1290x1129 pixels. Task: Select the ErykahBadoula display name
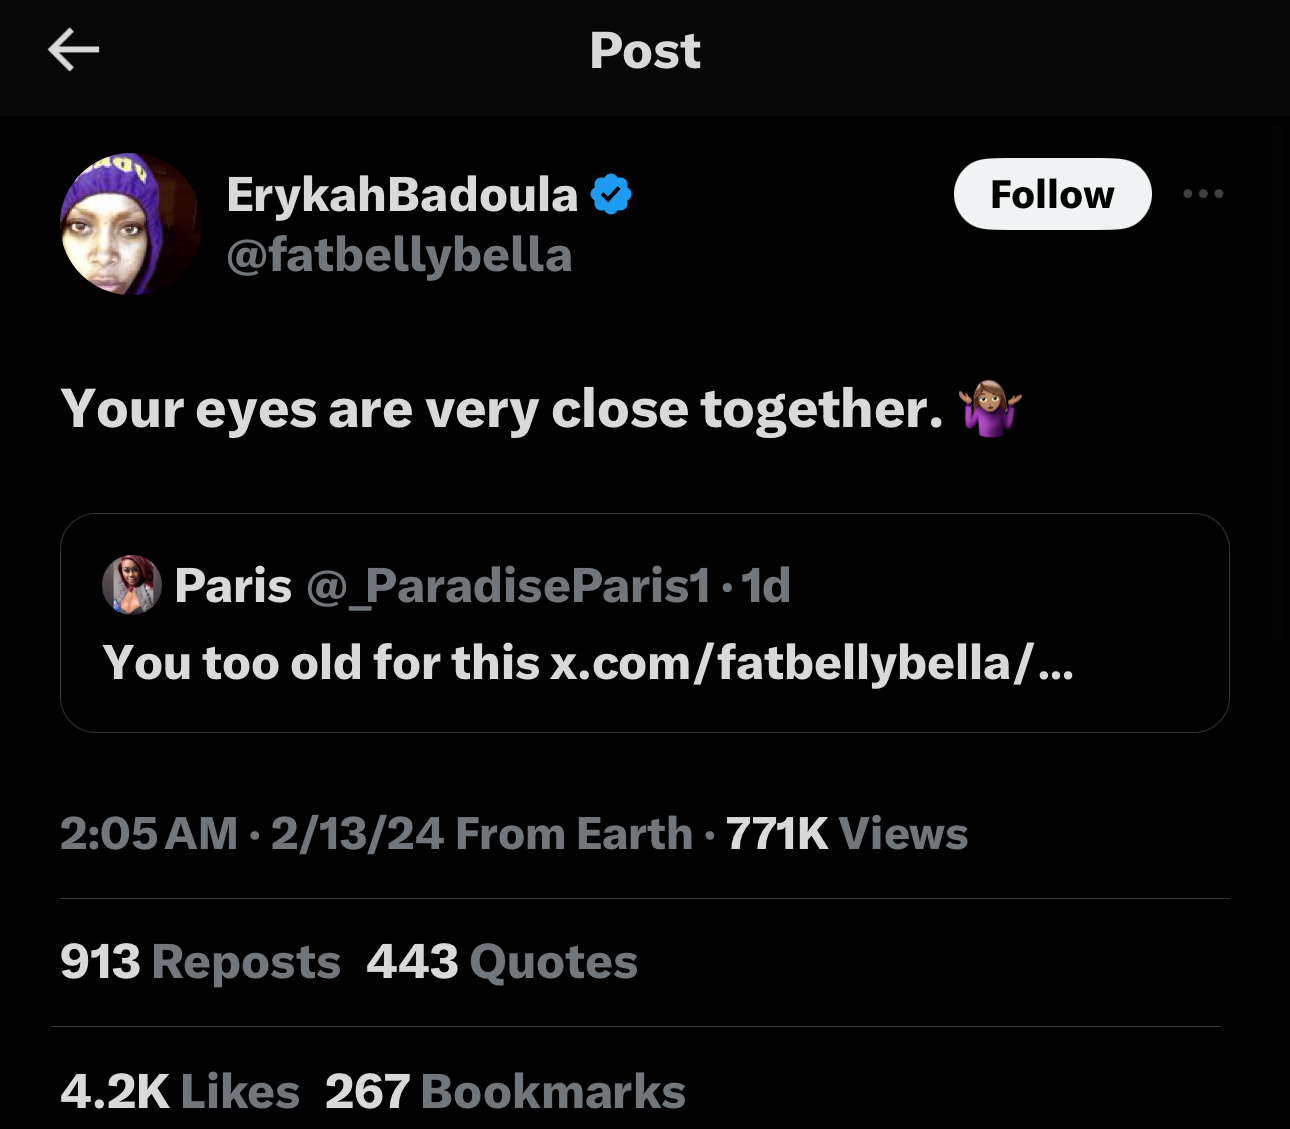coord(401,193)
